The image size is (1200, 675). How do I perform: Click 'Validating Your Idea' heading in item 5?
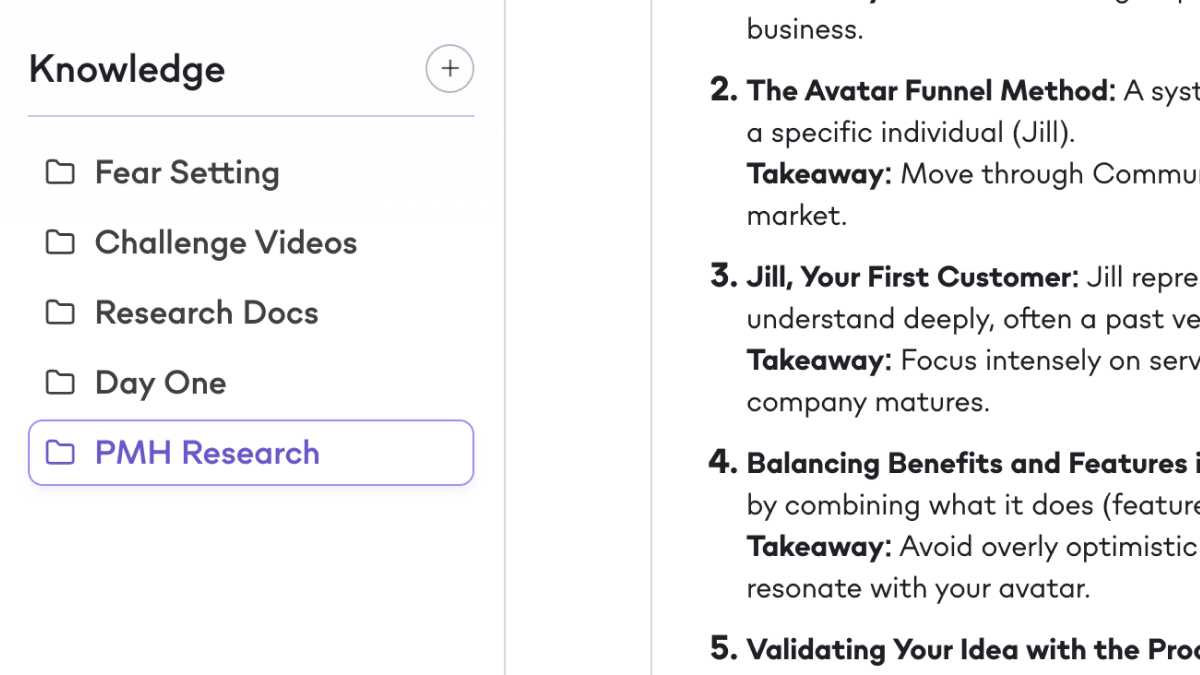point(970,649)
